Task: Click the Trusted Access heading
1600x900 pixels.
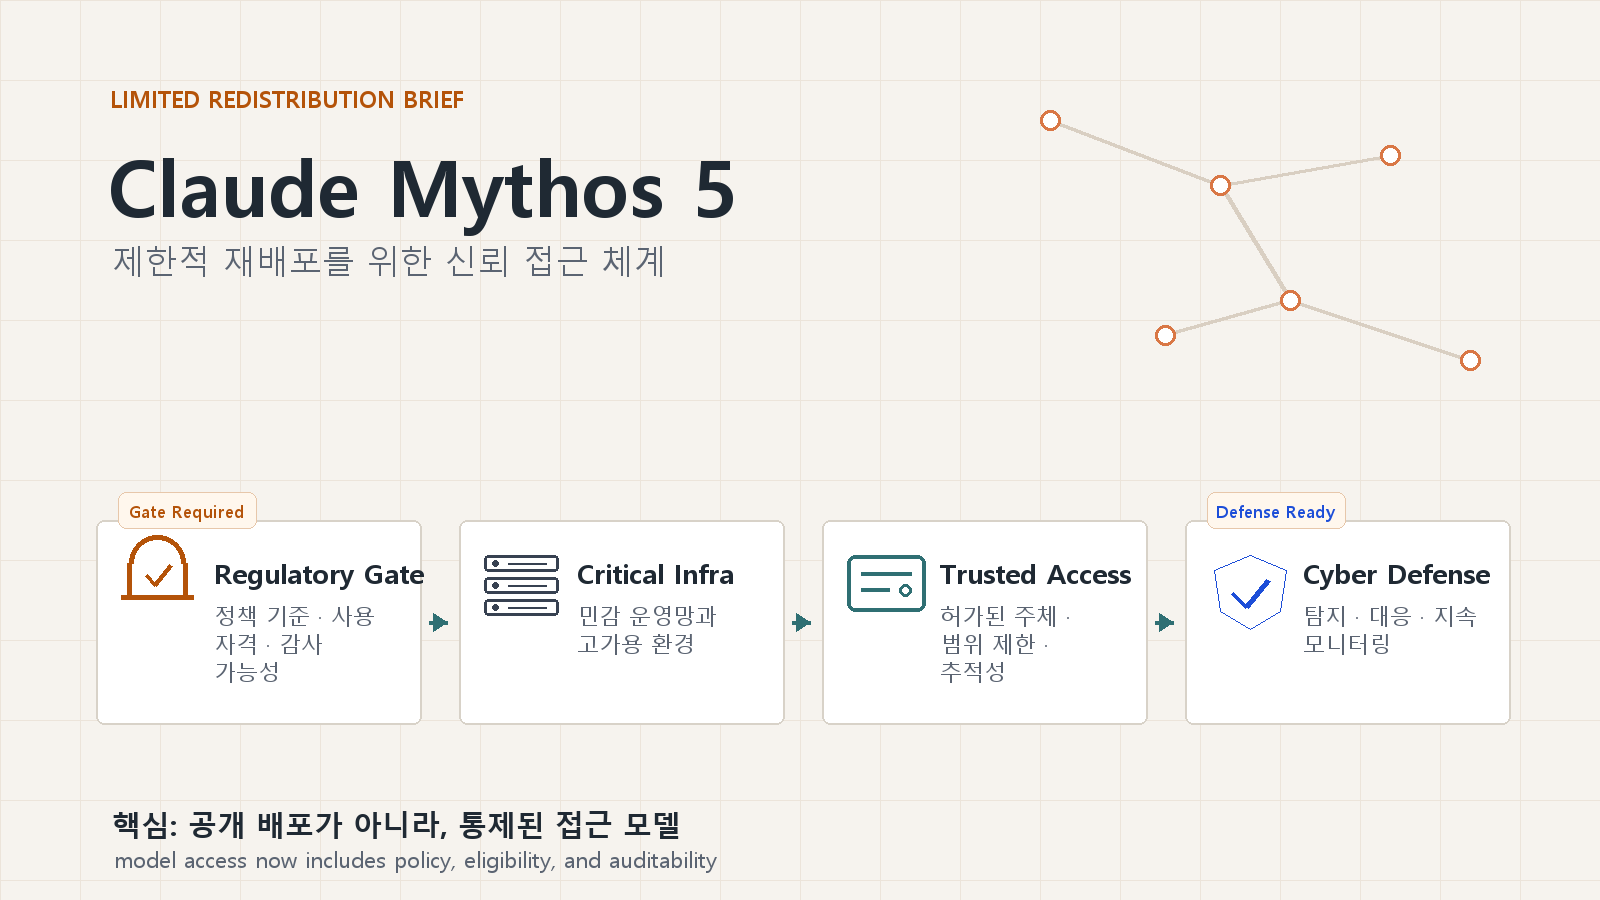Action: coord(1035,575)
